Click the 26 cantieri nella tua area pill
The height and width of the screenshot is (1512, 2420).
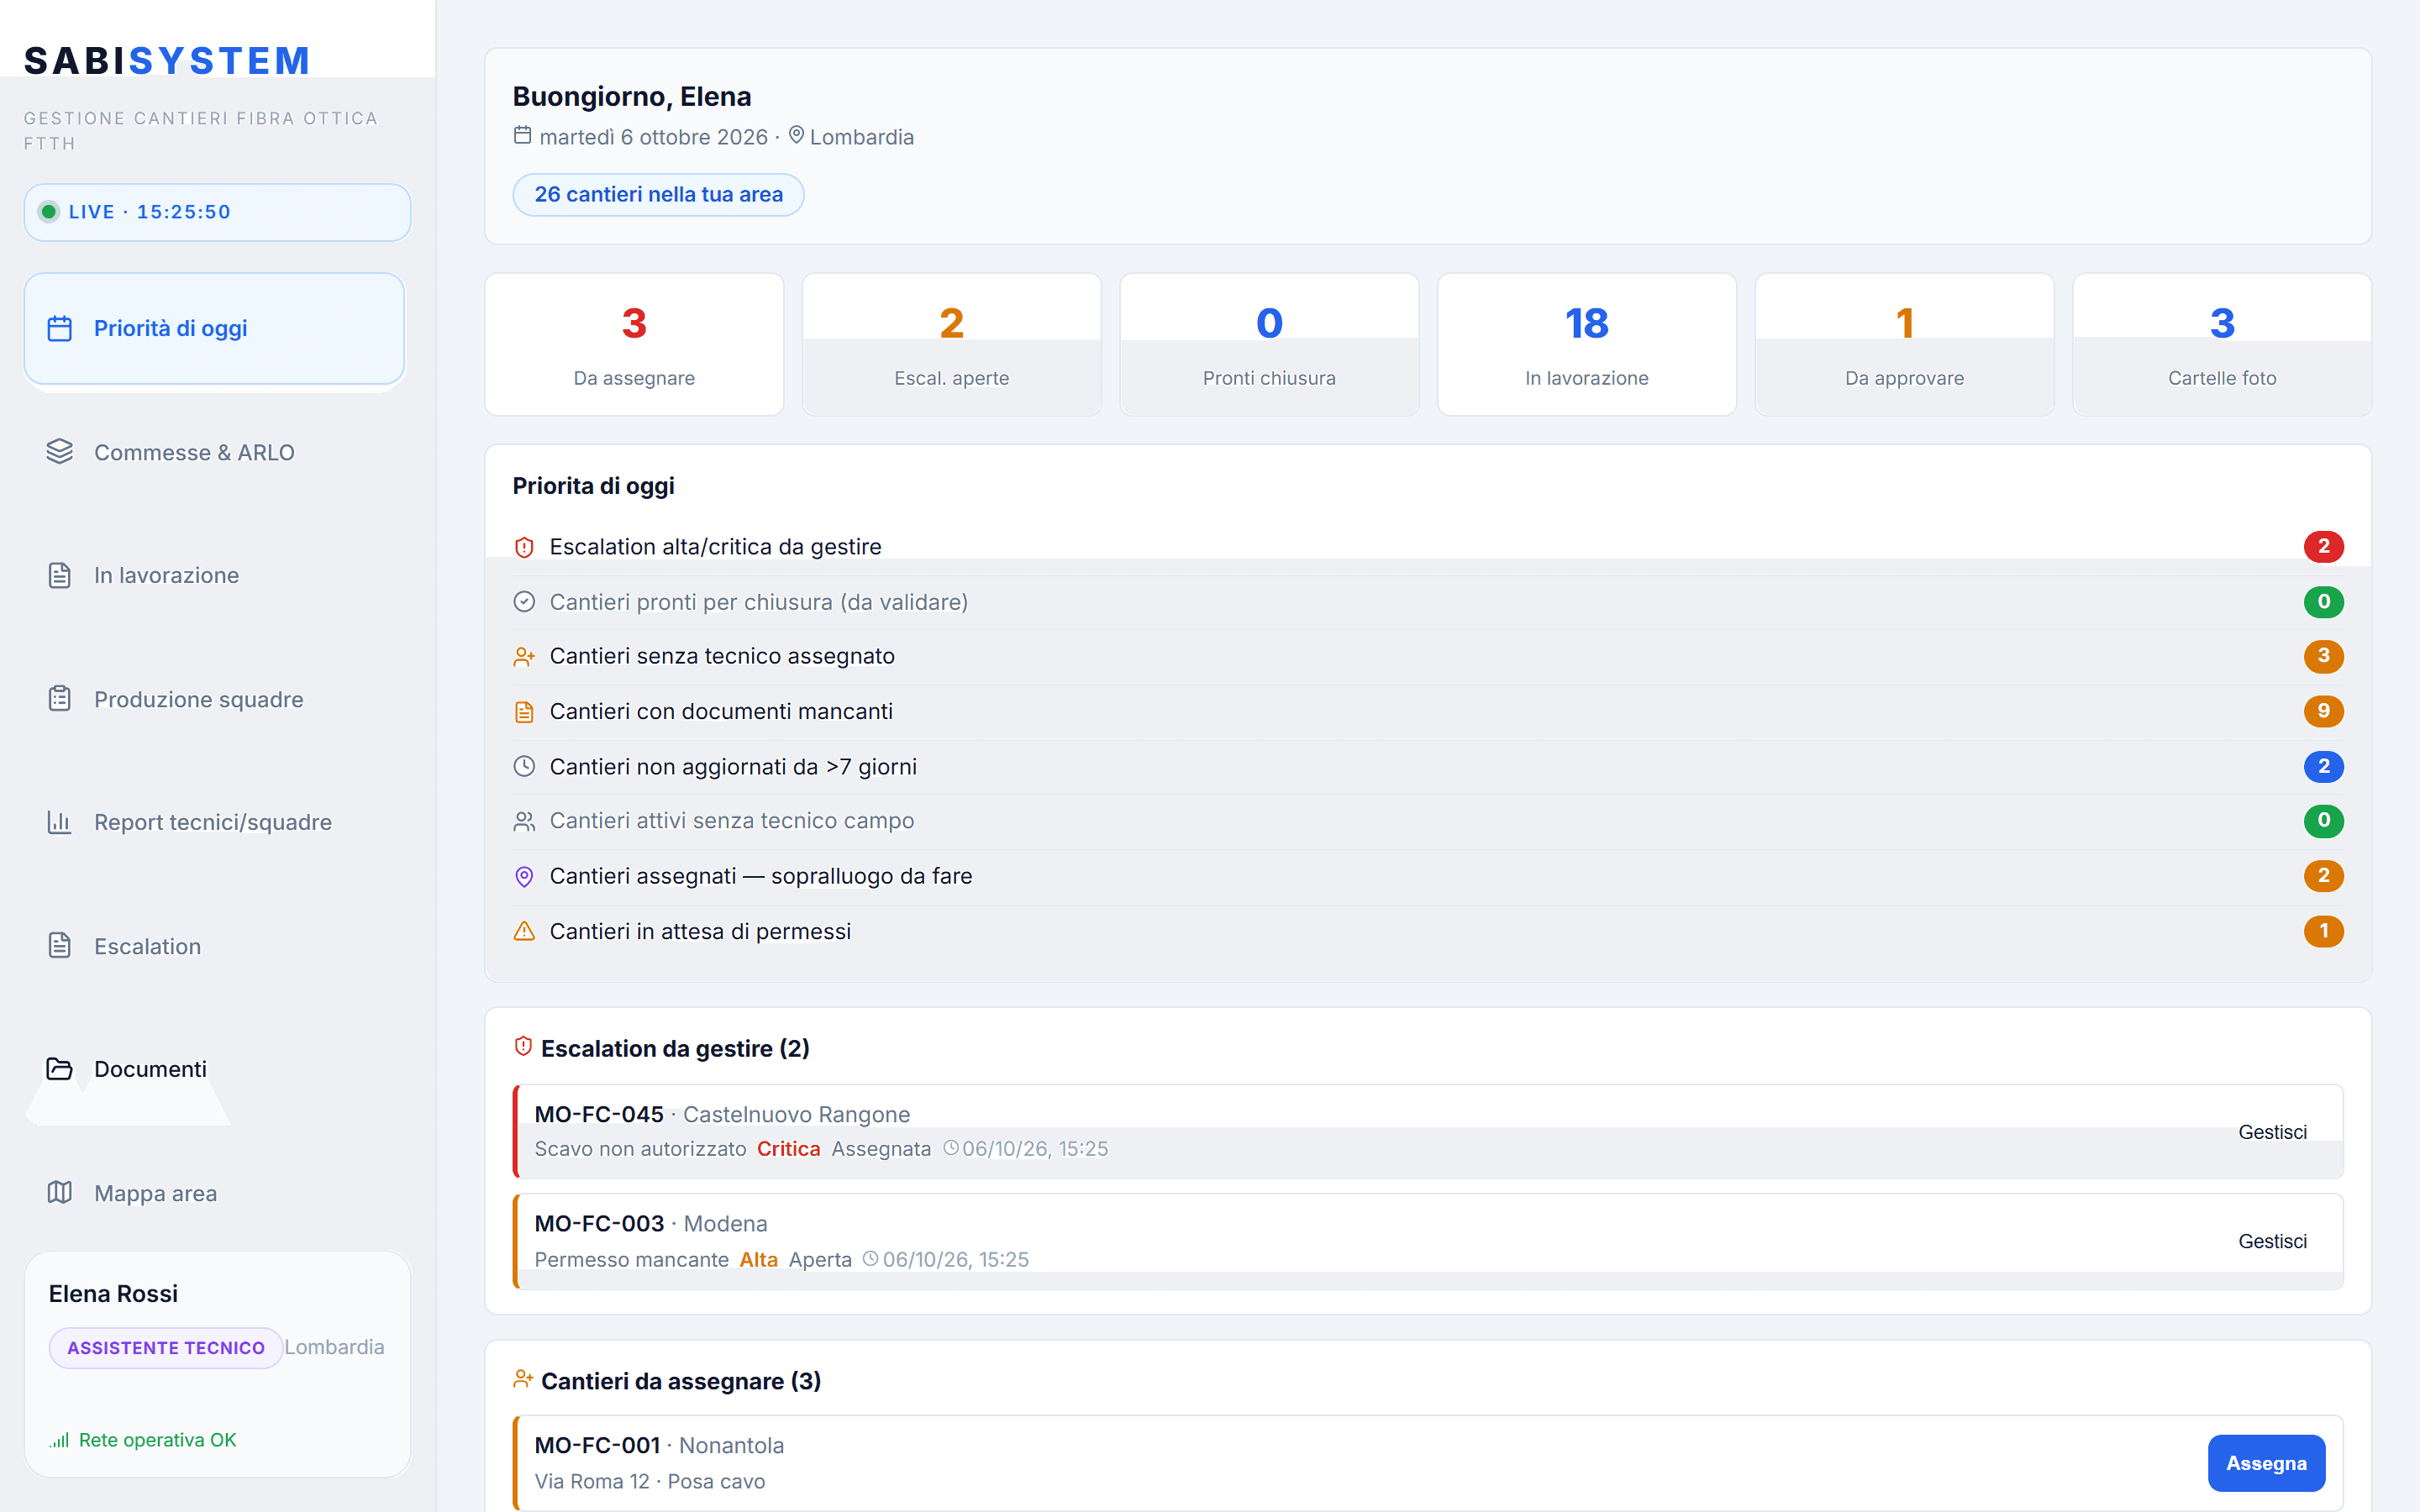coord(658,194)
